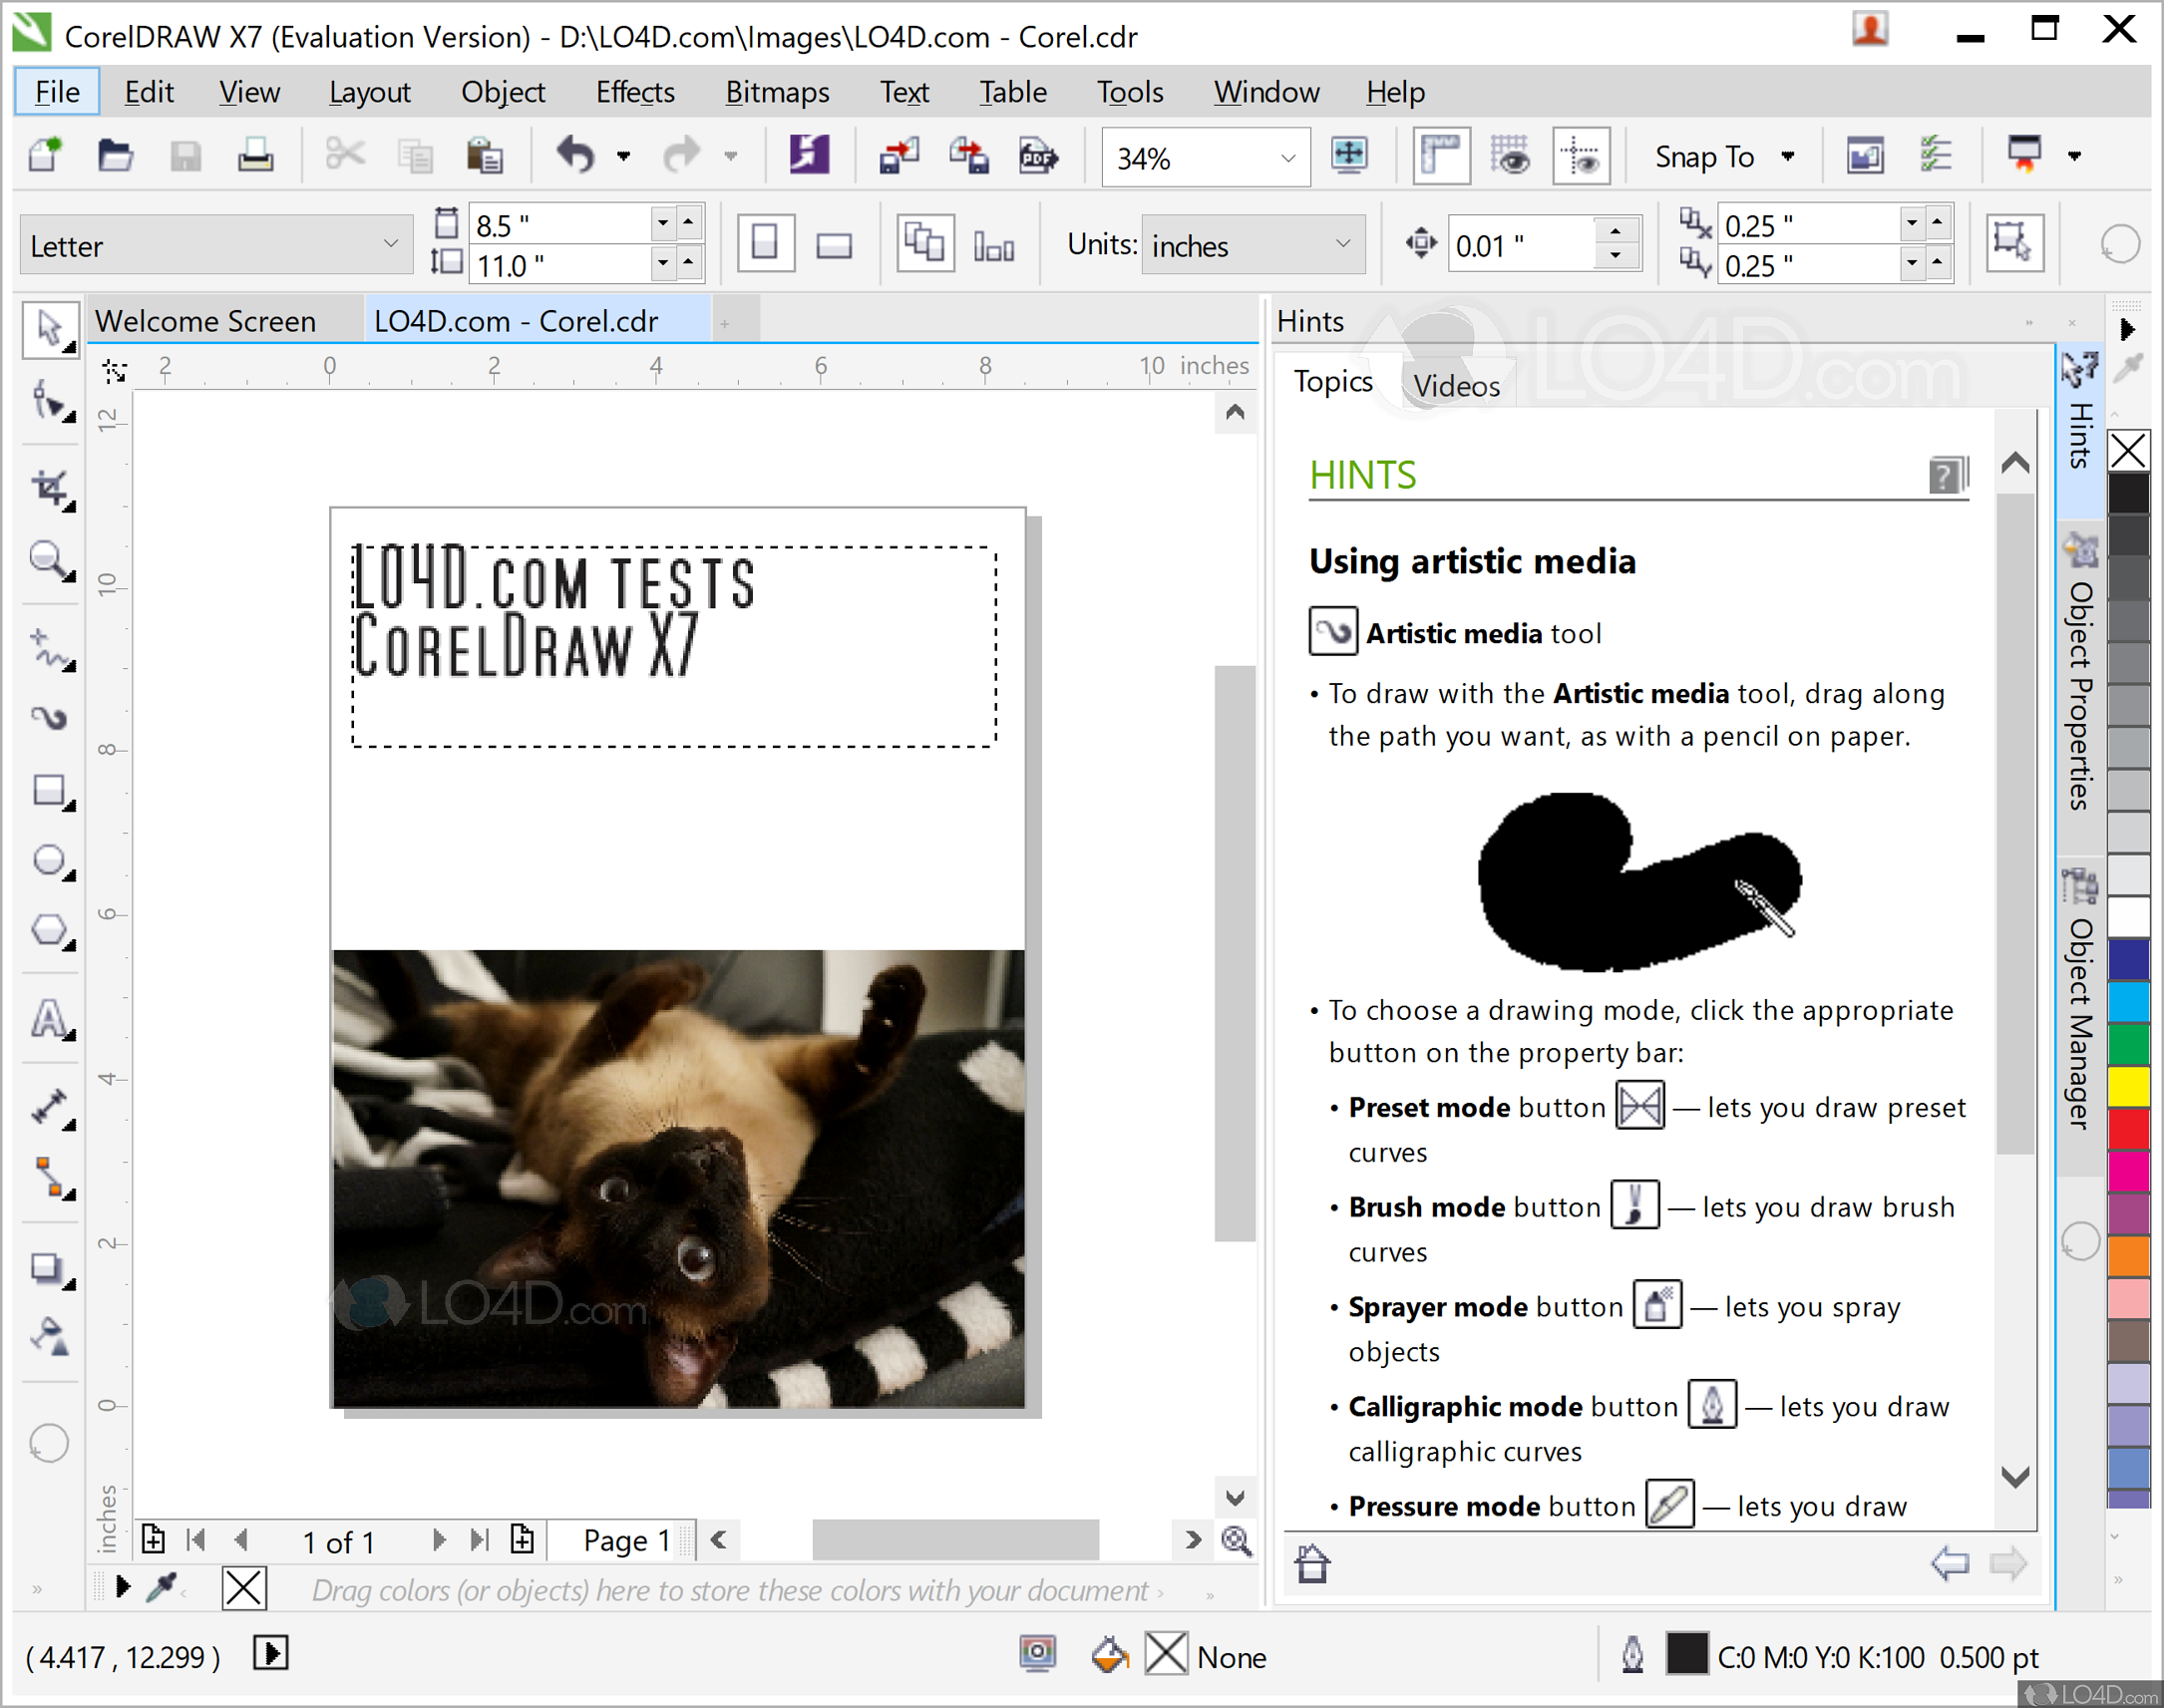
Task: Expand the Letter page size dropdown
Action: pyautogui.click(x=390, y=245)
